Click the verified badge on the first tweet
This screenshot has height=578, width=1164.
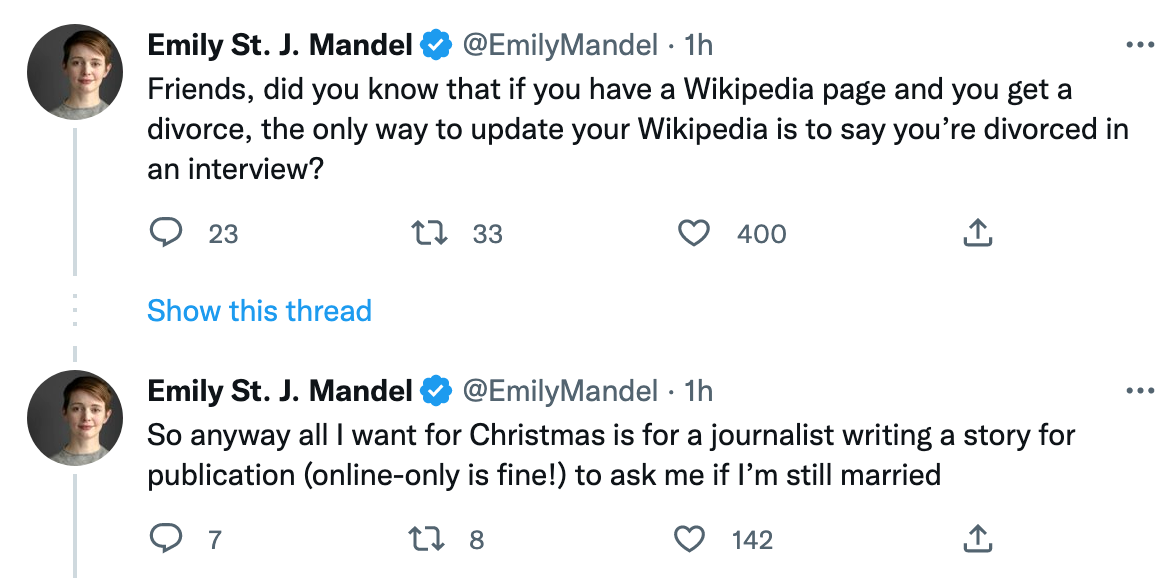tap(433, 42)
